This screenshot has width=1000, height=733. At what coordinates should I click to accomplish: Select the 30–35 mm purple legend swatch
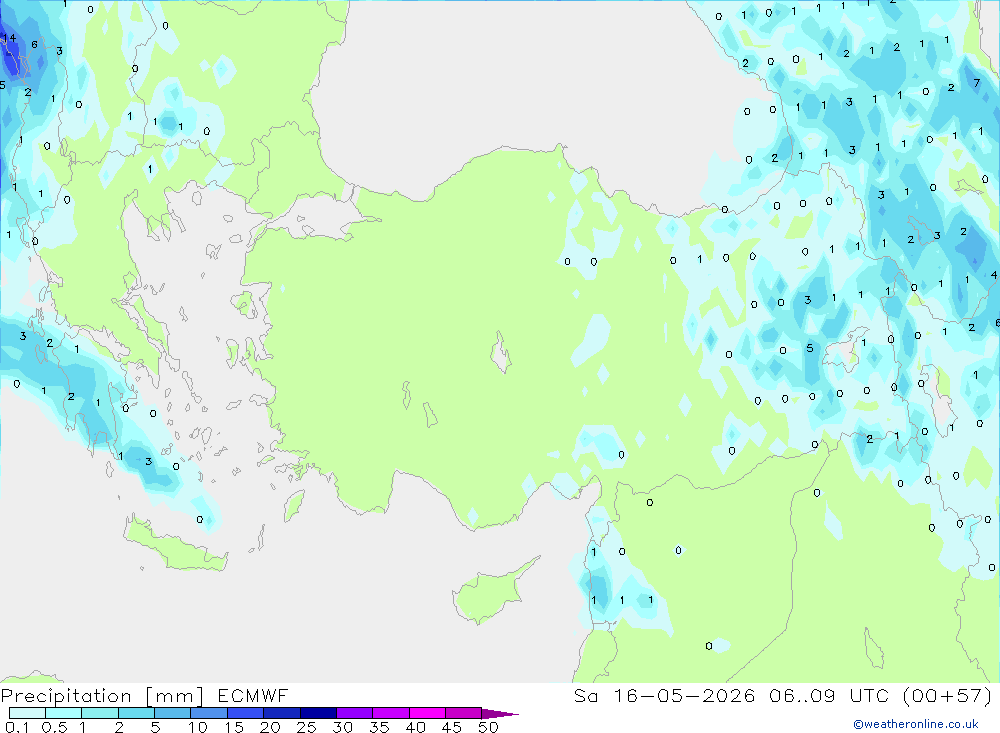tap(355, 713)
